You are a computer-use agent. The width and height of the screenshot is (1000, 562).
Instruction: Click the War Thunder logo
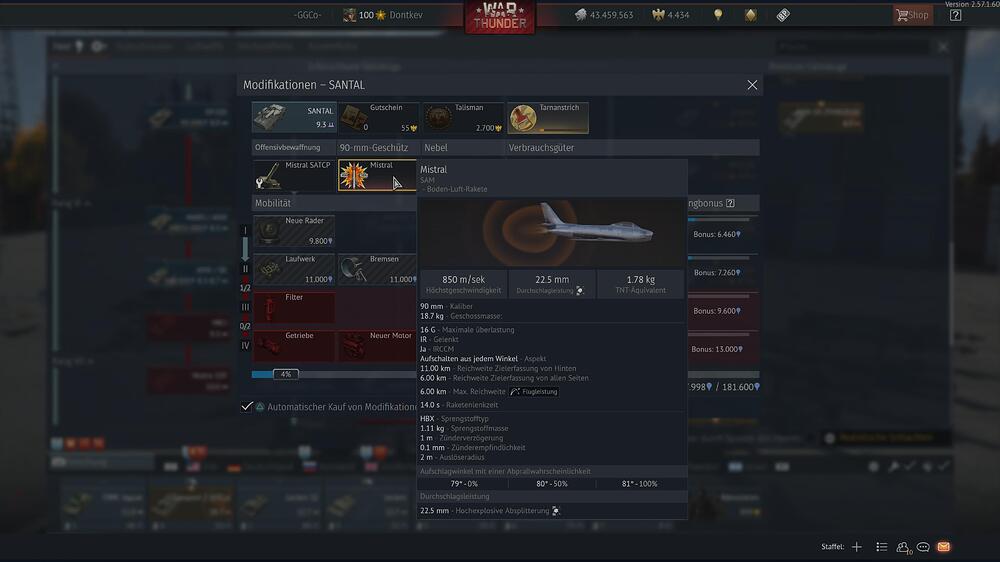(499, 17)
